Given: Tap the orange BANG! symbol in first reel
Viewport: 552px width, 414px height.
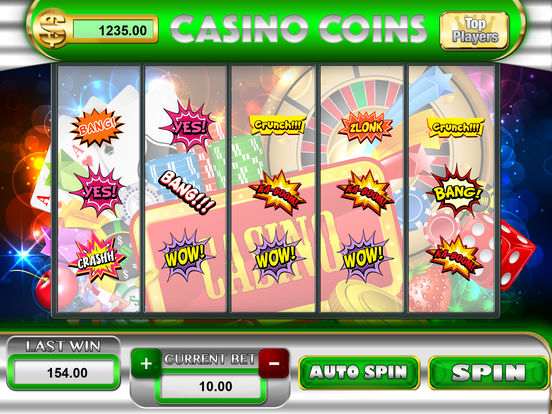Looking at the screenshot, I should point(97,128).
